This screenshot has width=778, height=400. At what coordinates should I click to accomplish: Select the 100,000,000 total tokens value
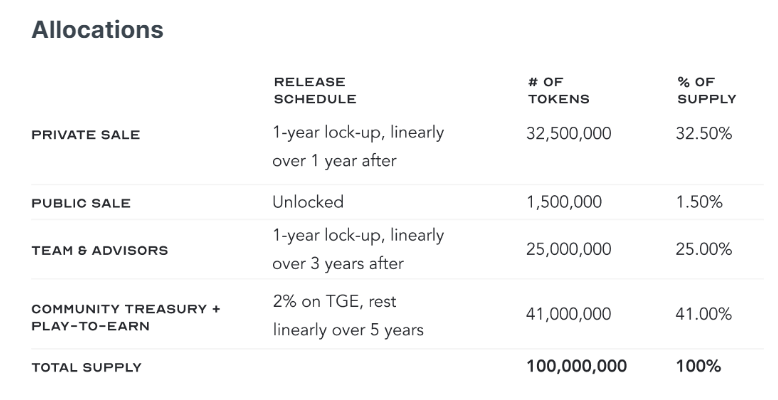(x=577, y=366)
